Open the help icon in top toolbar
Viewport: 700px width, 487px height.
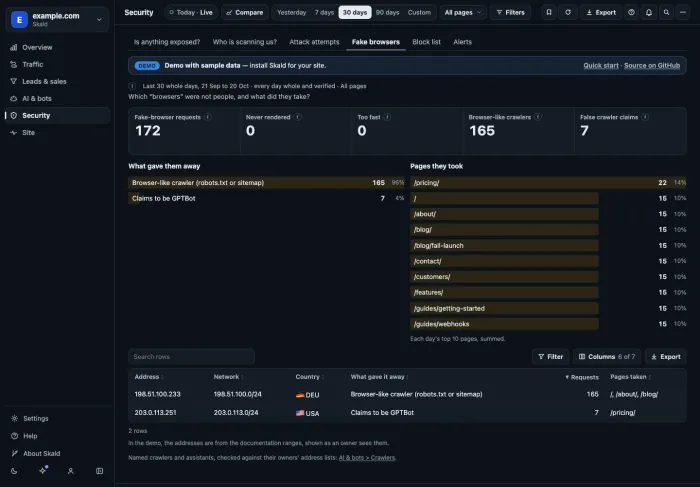click(631, 12)
